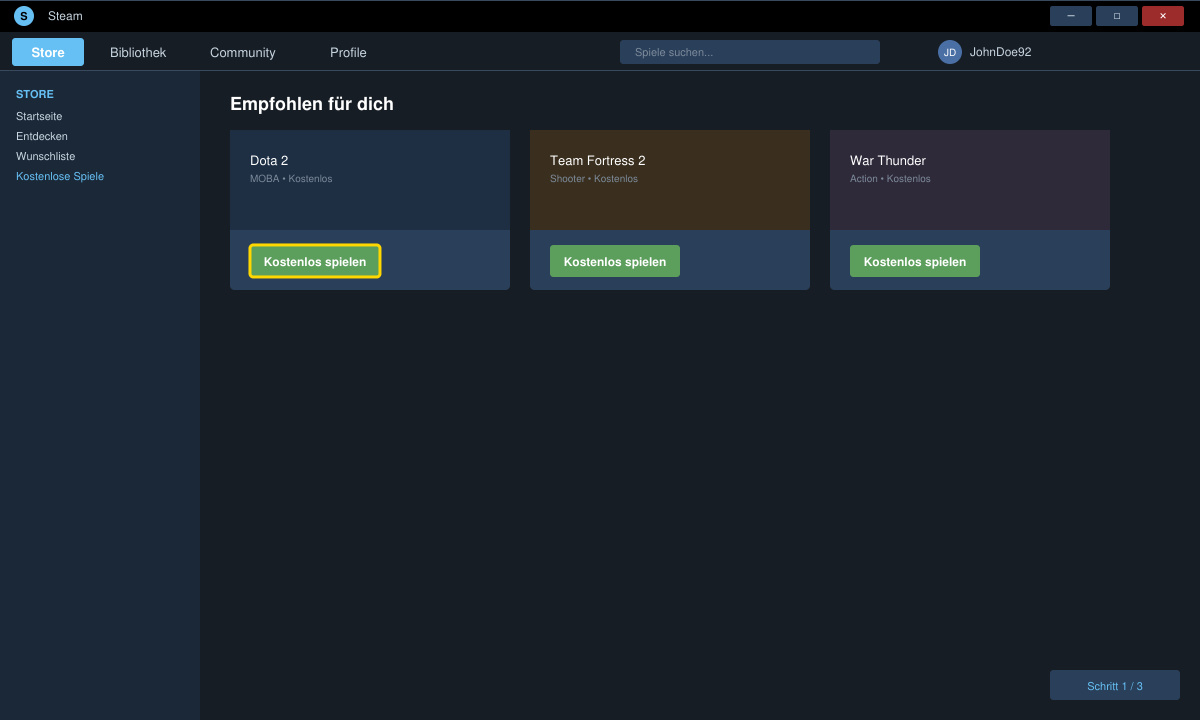Click the Shooter • Kostenlos label
The height and width of the screenshot is (720, 1200).
(594, 179)
